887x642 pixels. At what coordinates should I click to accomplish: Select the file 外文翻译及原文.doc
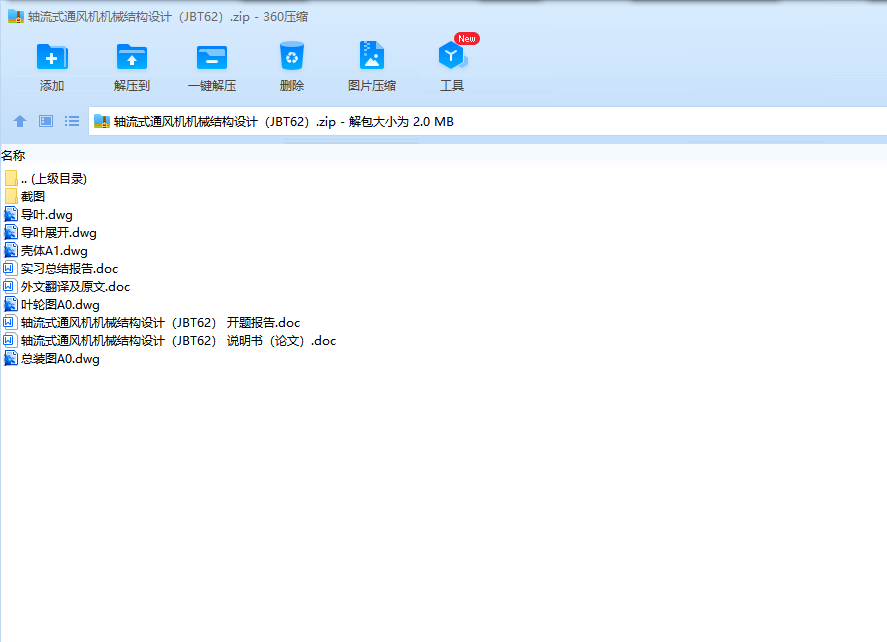tap(75, 287)
